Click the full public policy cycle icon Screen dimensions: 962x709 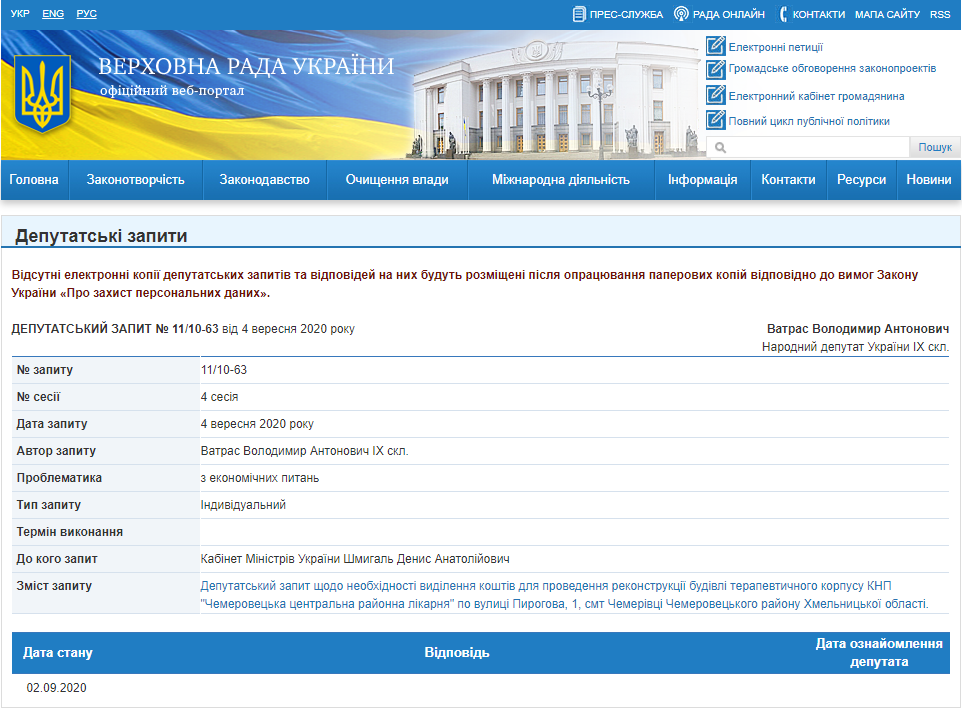coord(715,120)
